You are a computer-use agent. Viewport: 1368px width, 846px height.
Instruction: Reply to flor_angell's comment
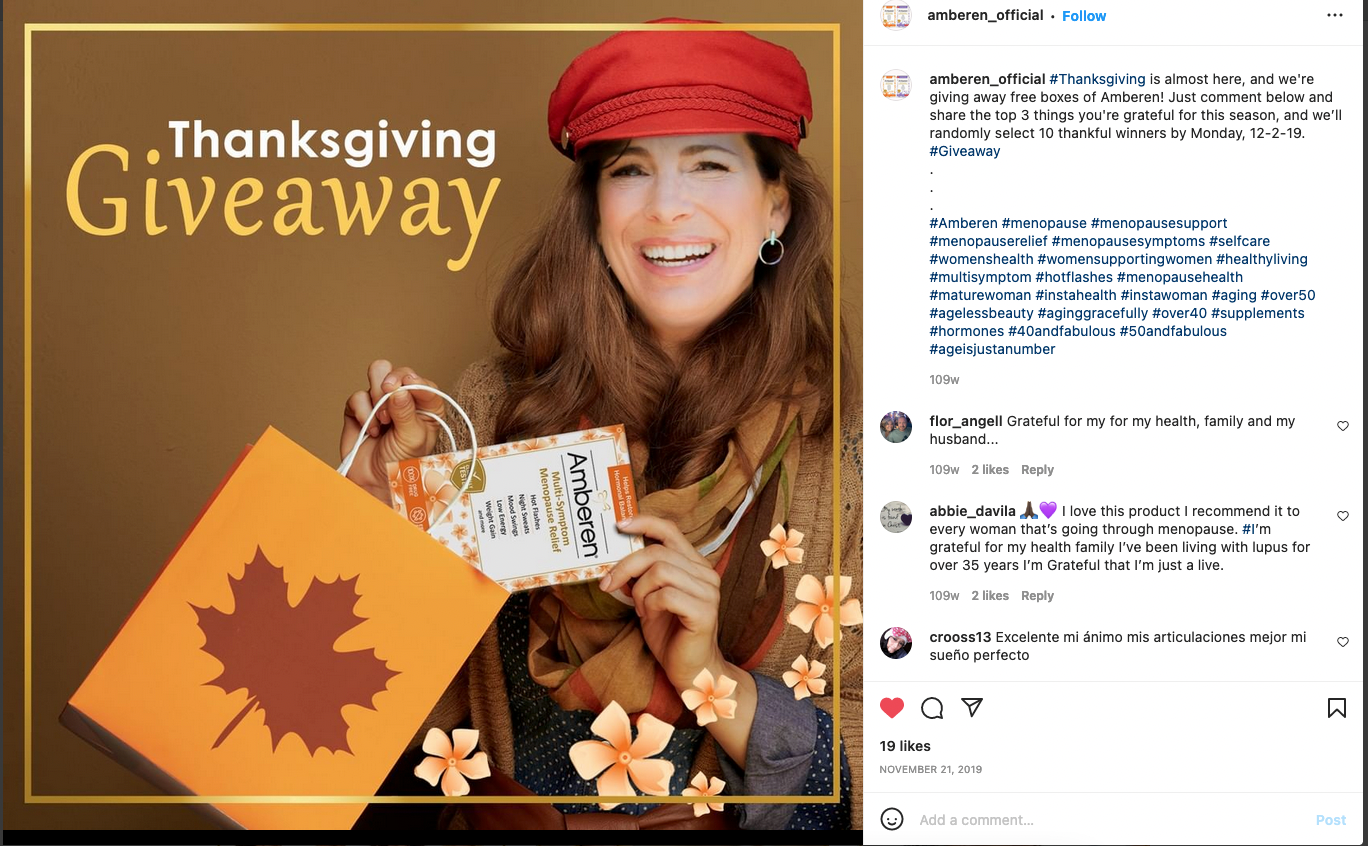click(x=1037, y=470)
